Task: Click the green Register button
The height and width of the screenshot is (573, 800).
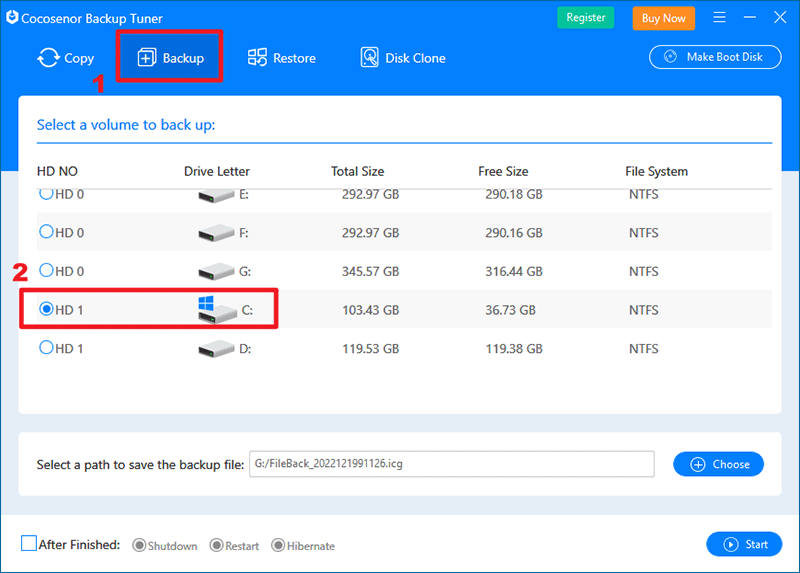Action: (585, 17)
